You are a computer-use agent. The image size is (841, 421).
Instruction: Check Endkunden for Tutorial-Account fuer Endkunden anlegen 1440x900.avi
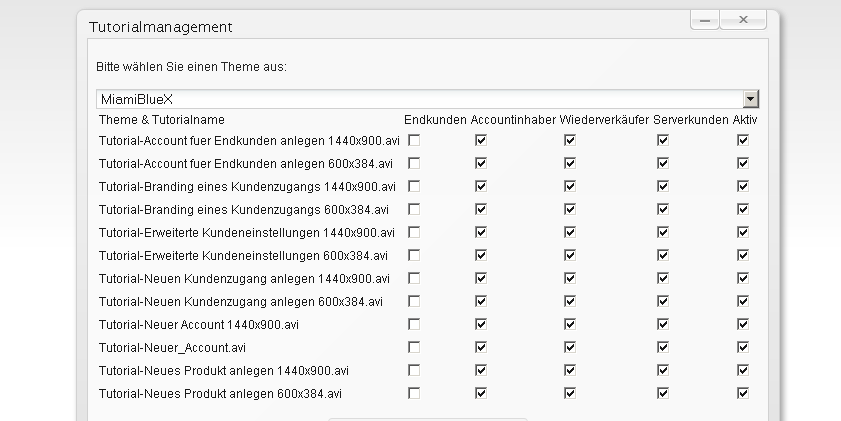pos(414,140)
